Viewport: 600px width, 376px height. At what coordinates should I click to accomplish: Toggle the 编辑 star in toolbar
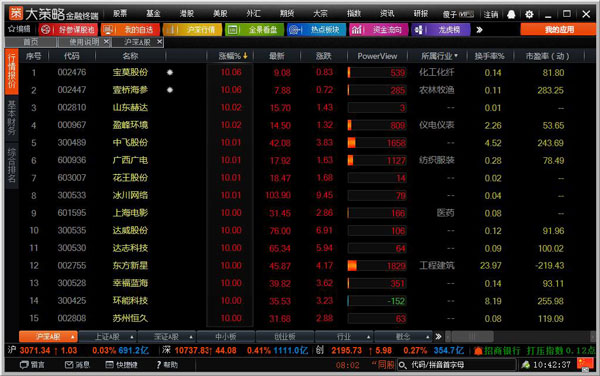click(x=11, y=29)
